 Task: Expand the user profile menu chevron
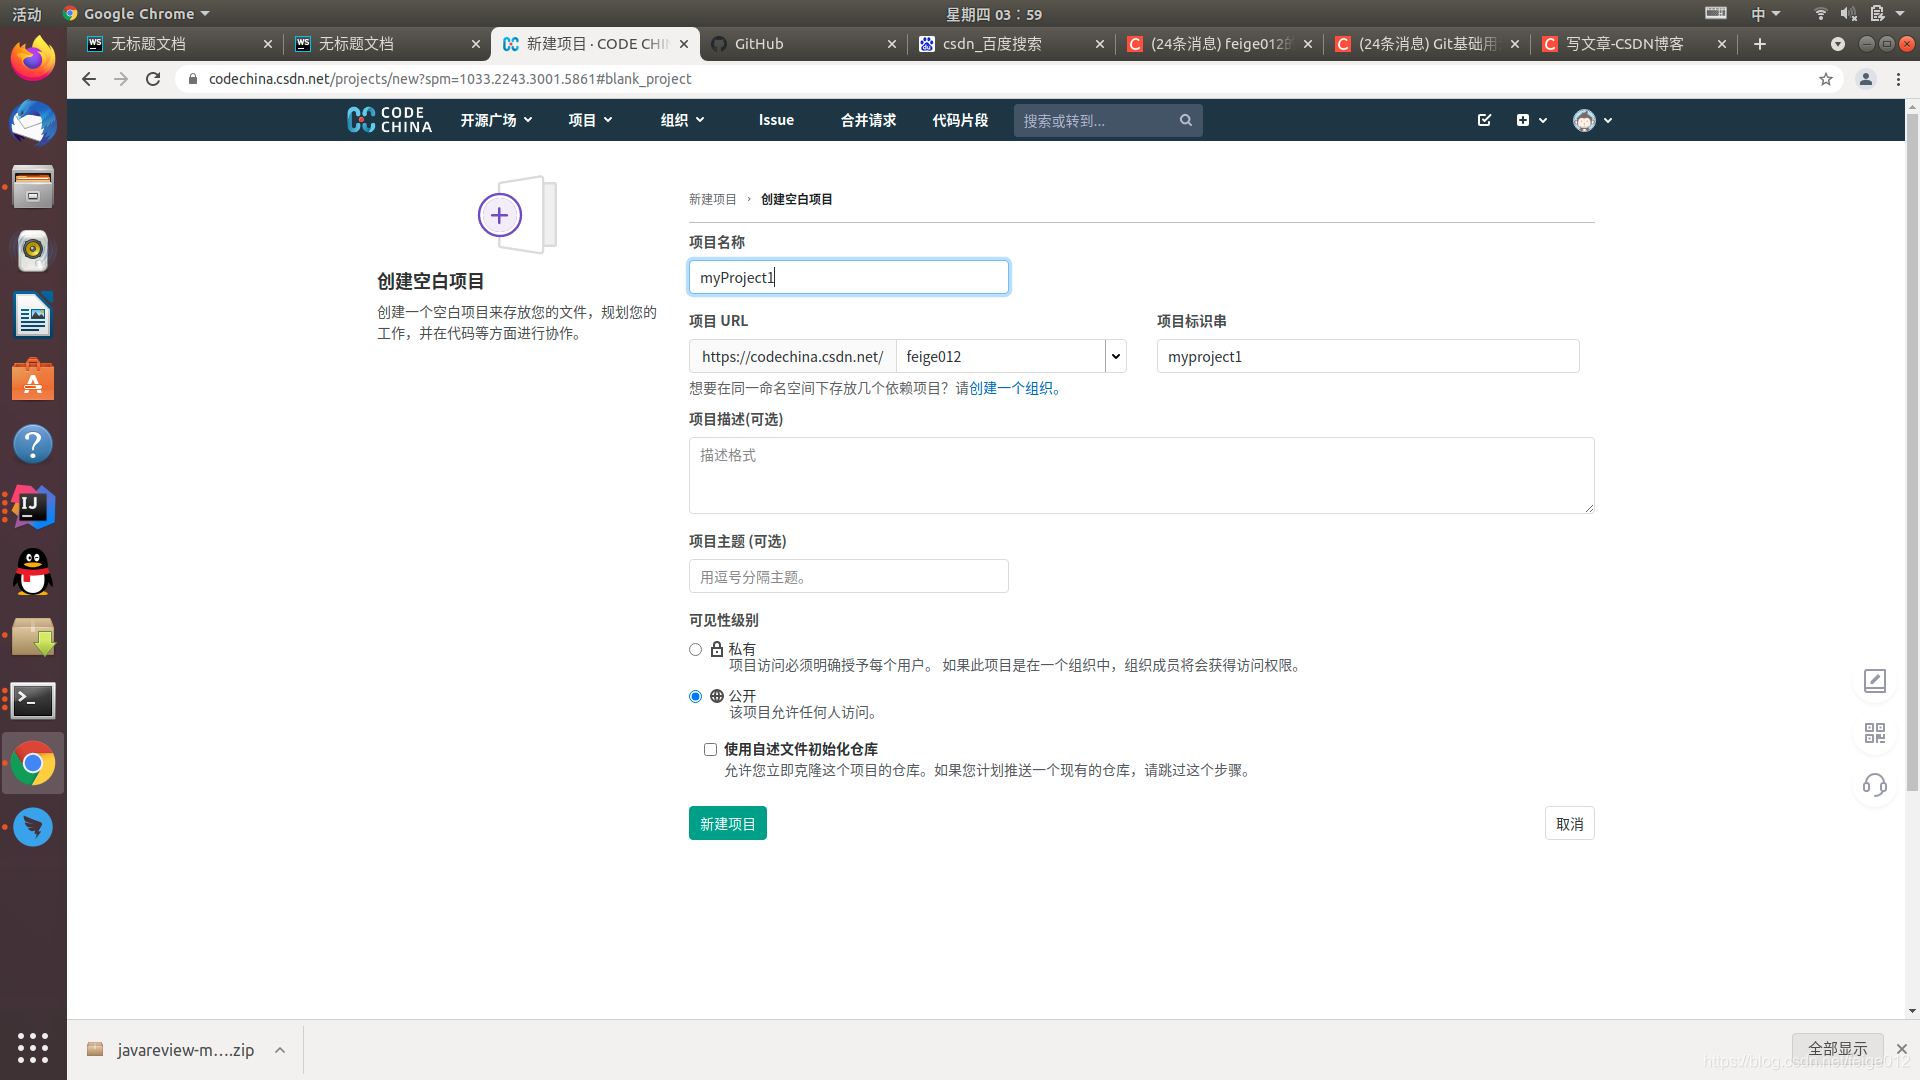1607,120
